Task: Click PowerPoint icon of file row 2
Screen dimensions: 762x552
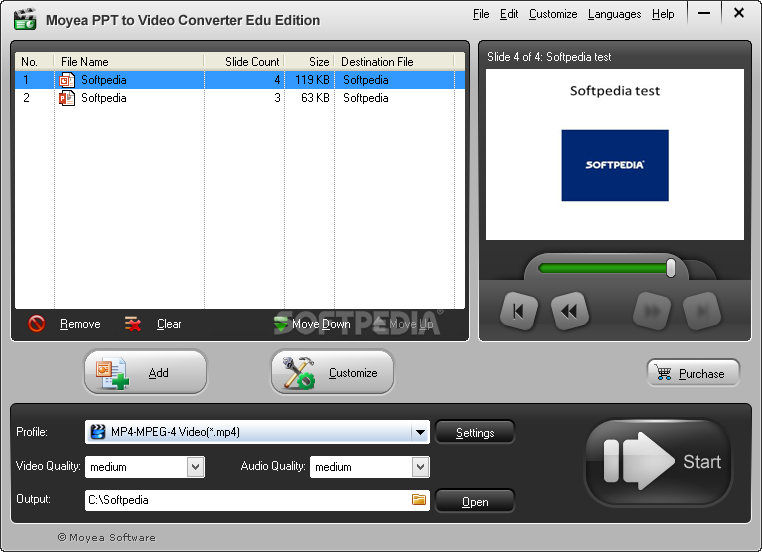Action: (x=67, y=98)
